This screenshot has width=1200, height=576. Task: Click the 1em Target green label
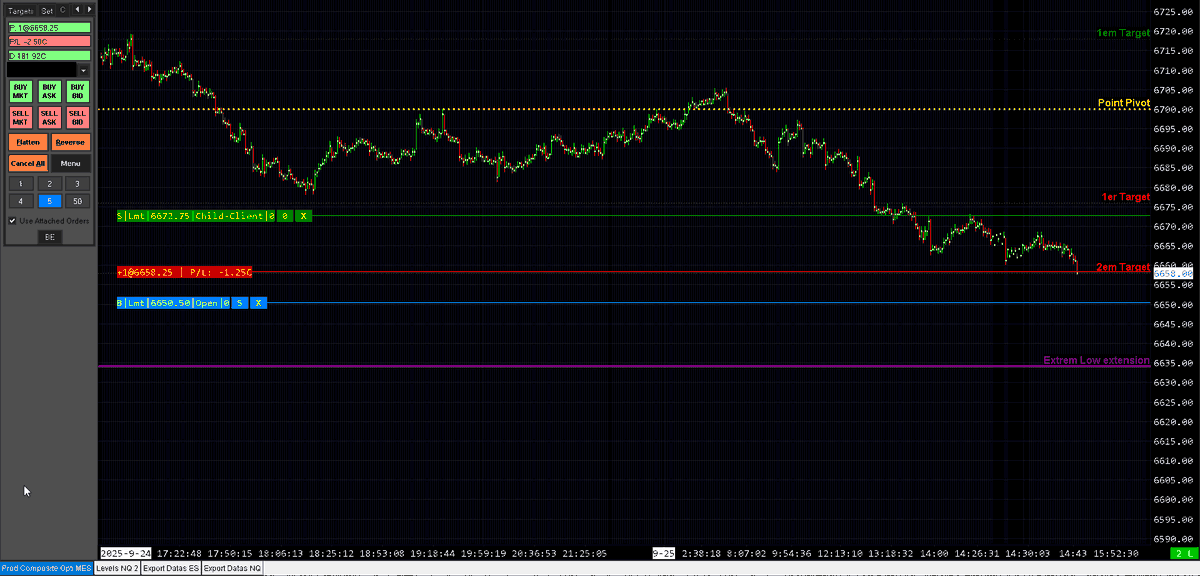(x=1123, y=33)
